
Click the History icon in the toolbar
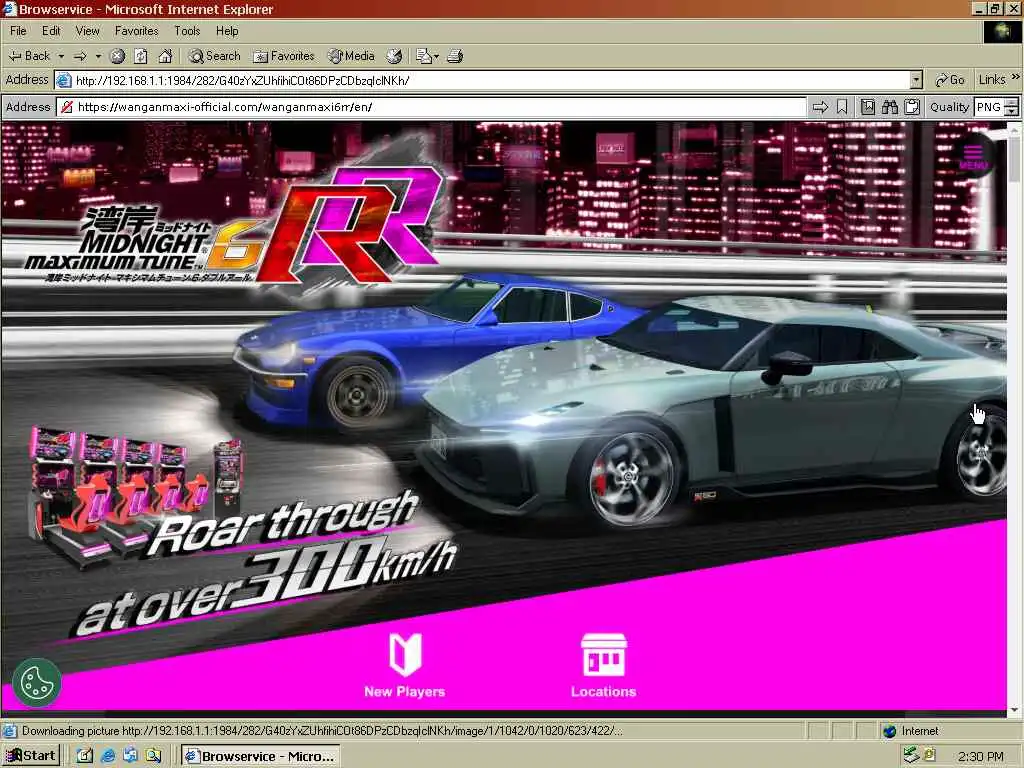[x=394, y=56]
